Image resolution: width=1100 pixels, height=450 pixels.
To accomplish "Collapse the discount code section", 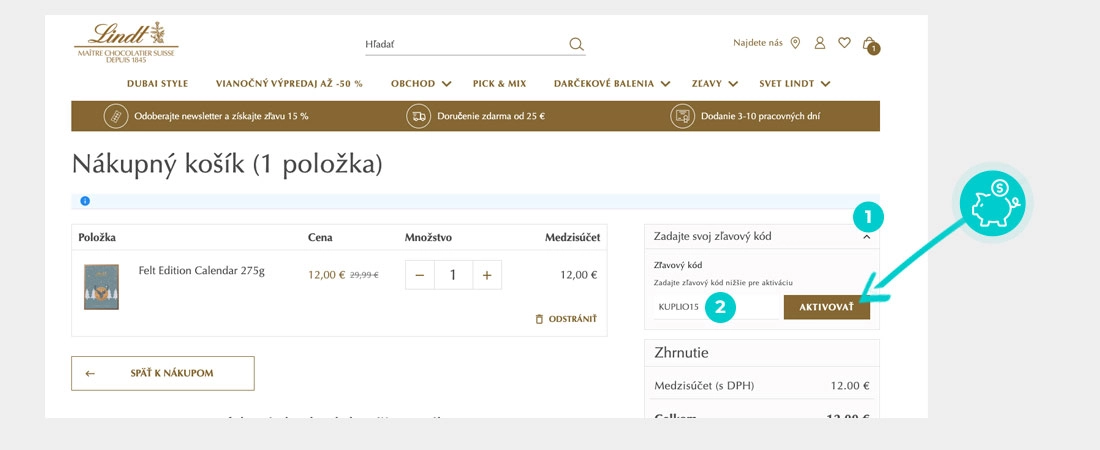I will click(x=866, y=237).
